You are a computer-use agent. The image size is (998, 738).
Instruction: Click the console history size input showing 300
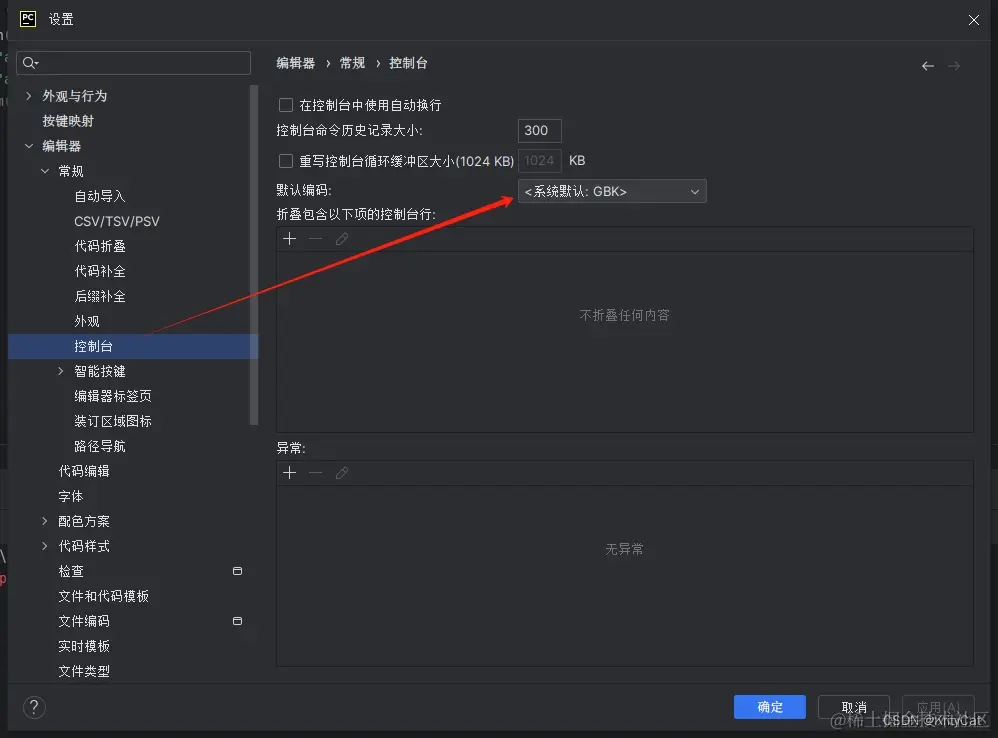(539, 130)
